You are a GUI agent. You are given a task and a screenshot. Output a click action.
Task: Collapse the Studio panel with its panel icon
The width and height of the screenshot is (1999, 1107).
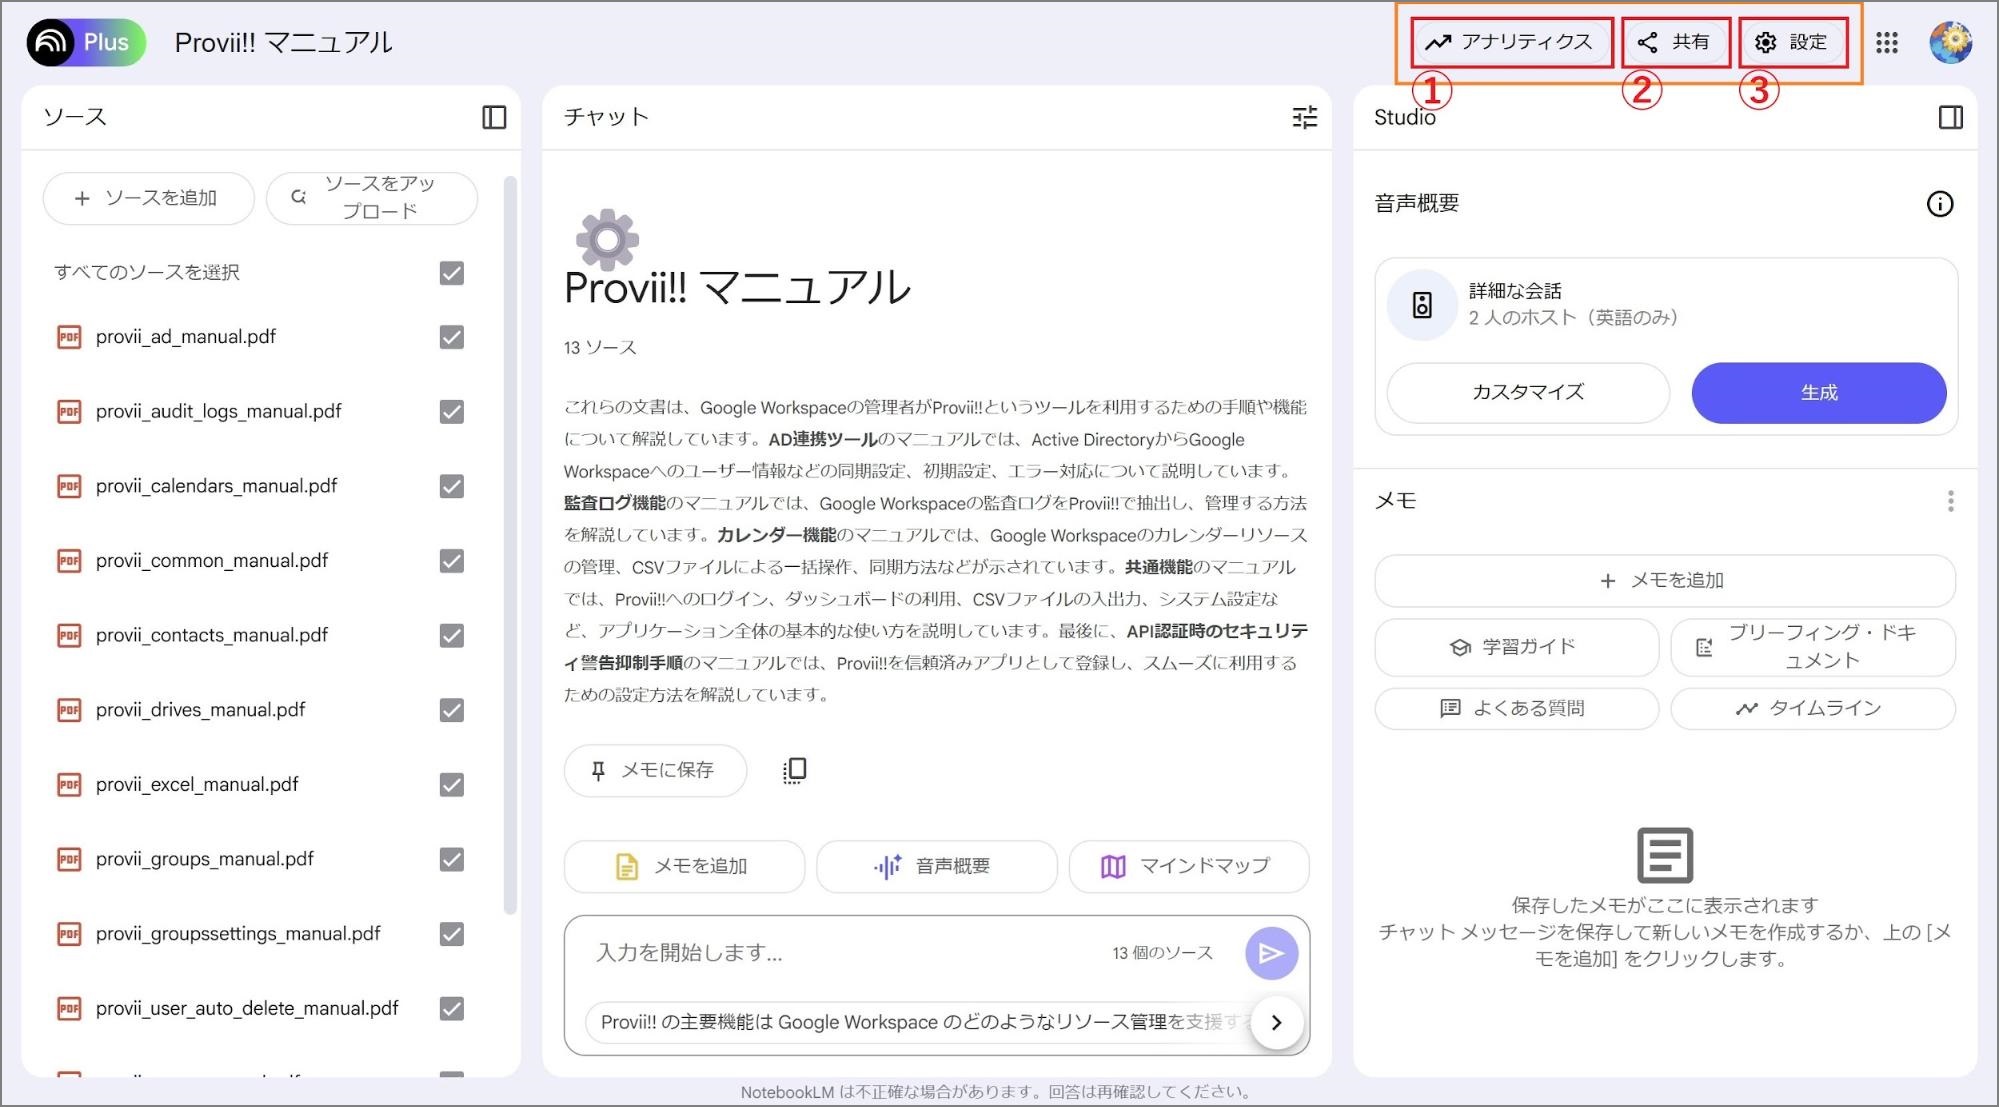(1950, 117)
